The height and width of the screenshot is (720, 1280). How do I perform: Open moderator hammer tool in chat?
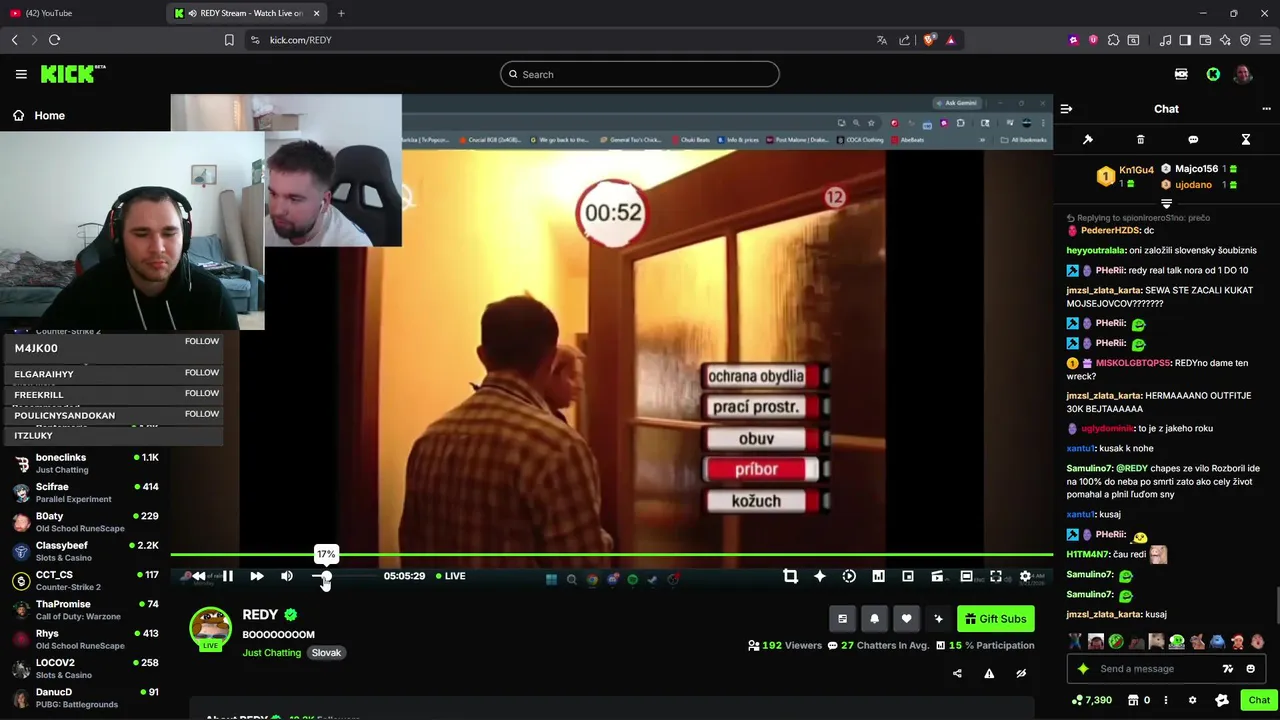pos(1088,140)
